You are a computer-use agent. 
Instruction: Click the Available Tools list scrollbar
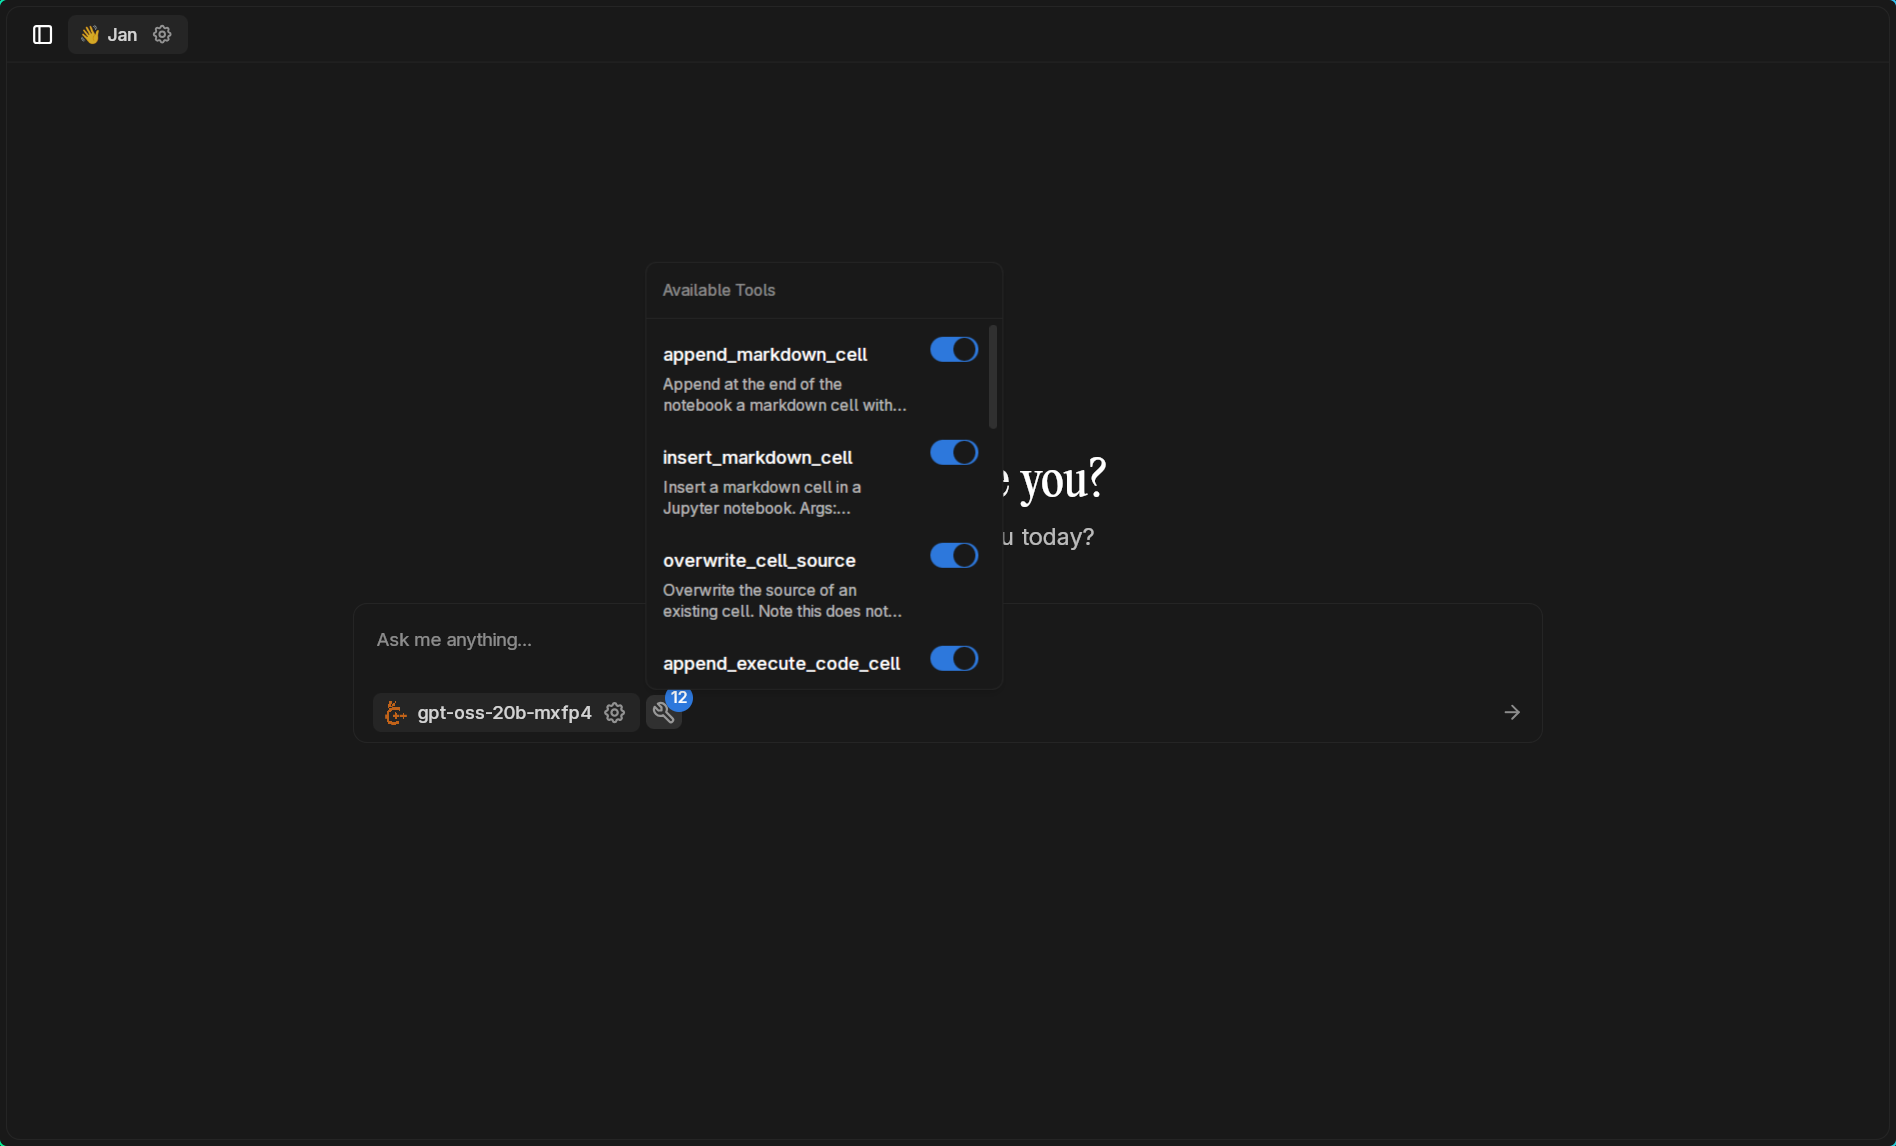pyautogui.click(x=992, y=377)
